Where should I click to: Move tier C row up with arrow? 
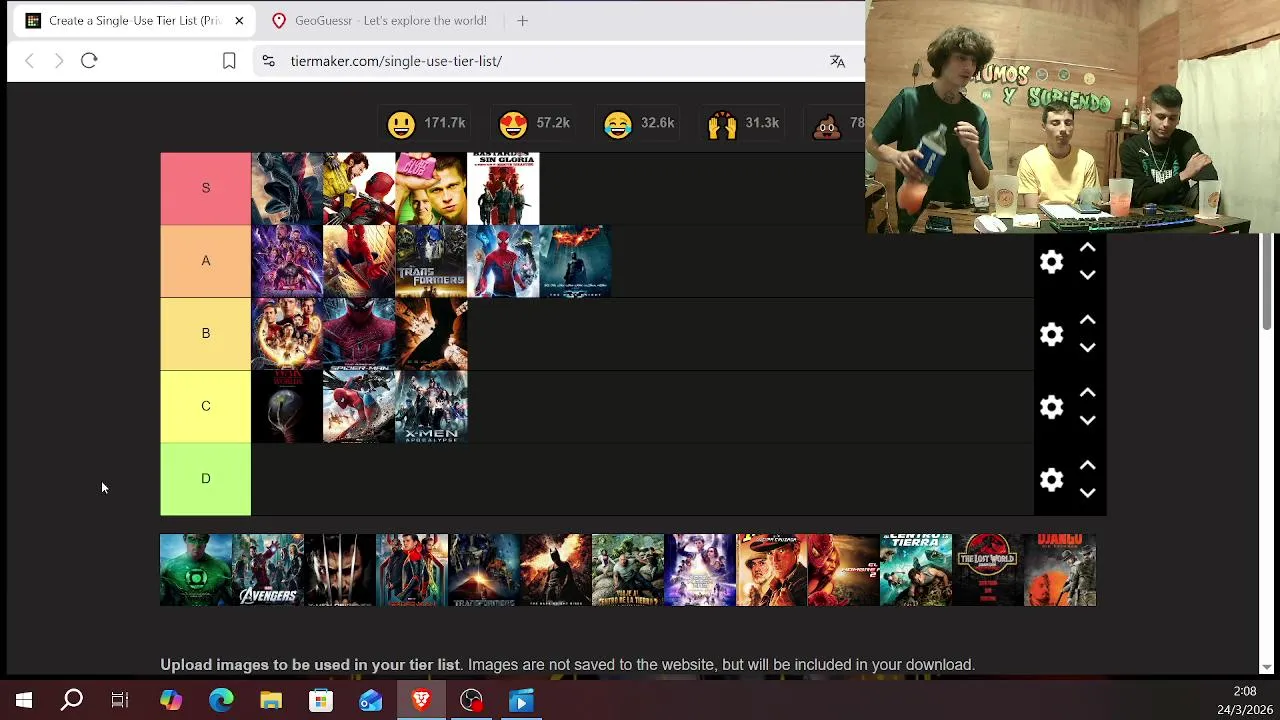tap(1087, 394)
